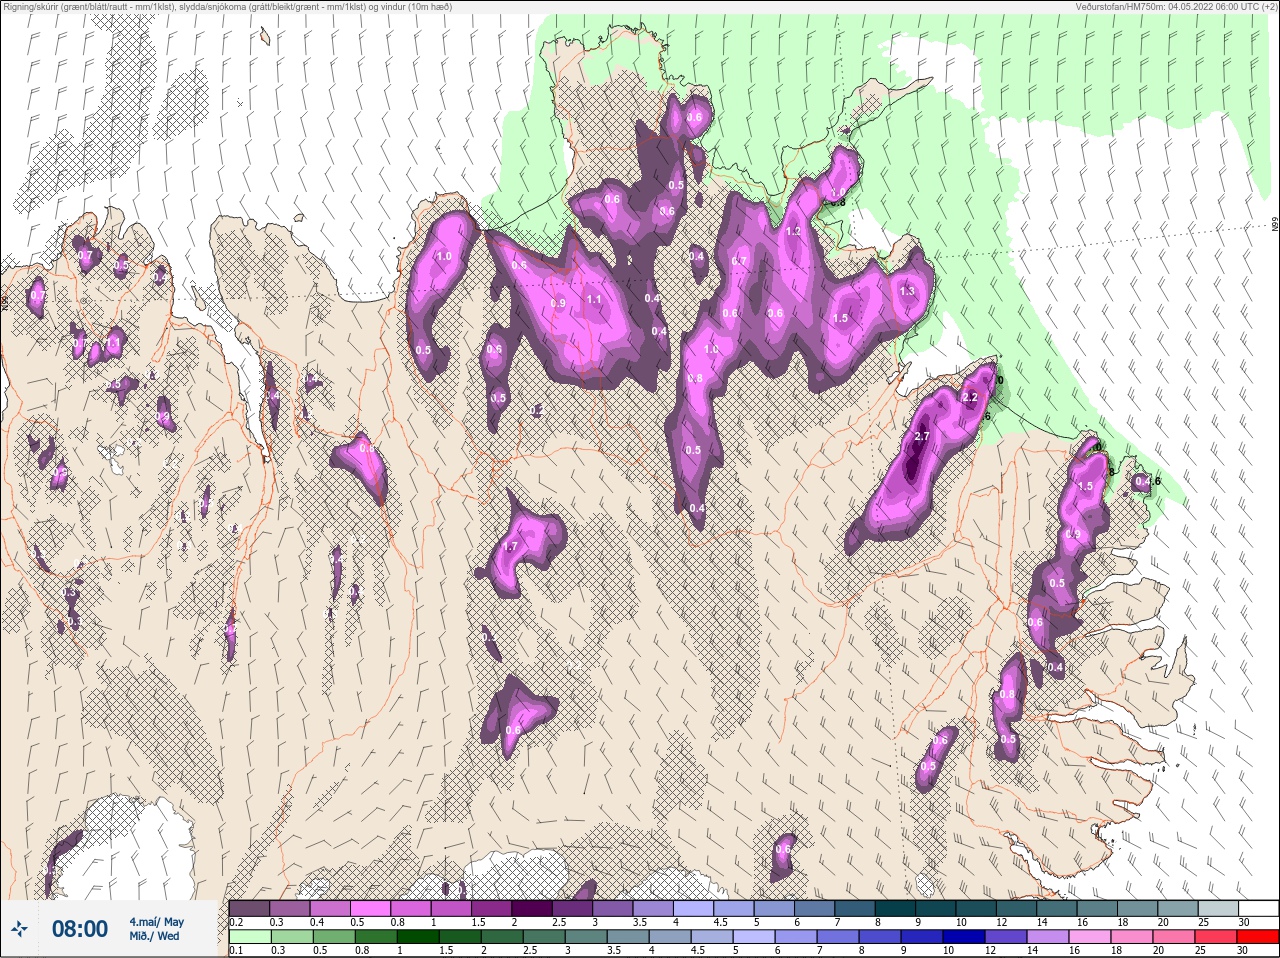Select top-row grey-teal swatch between 20 and 25
Image resolution: width=1280 pixels, height=958 pixels.
pyautogui.click(x=1178, y=909)
